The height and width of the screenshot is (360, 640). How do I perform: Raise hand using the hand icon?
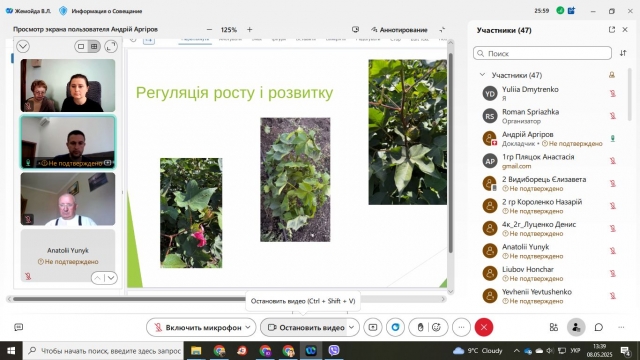tap(420, 327)
